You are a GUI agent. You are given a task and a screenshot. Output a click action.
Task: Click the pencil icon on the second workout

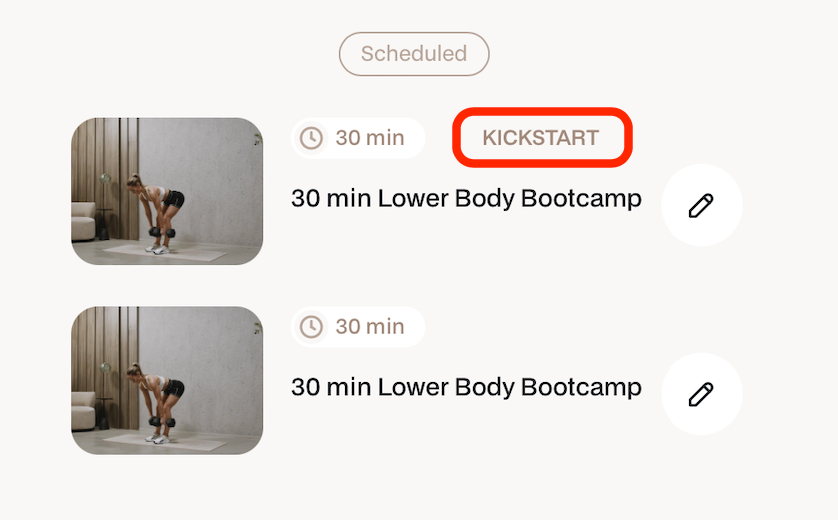click(x=702, y=394)
